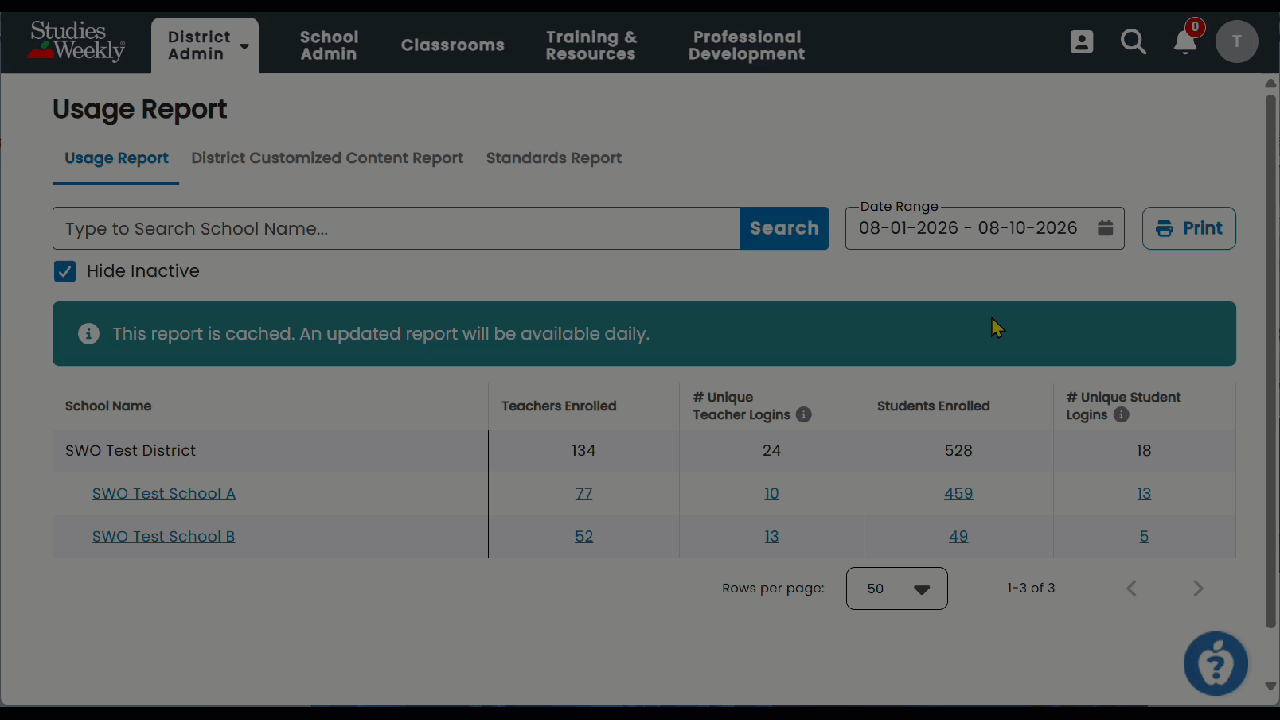Open the Rows per page dropdown
1280x720 pixels.
[897, 588]
